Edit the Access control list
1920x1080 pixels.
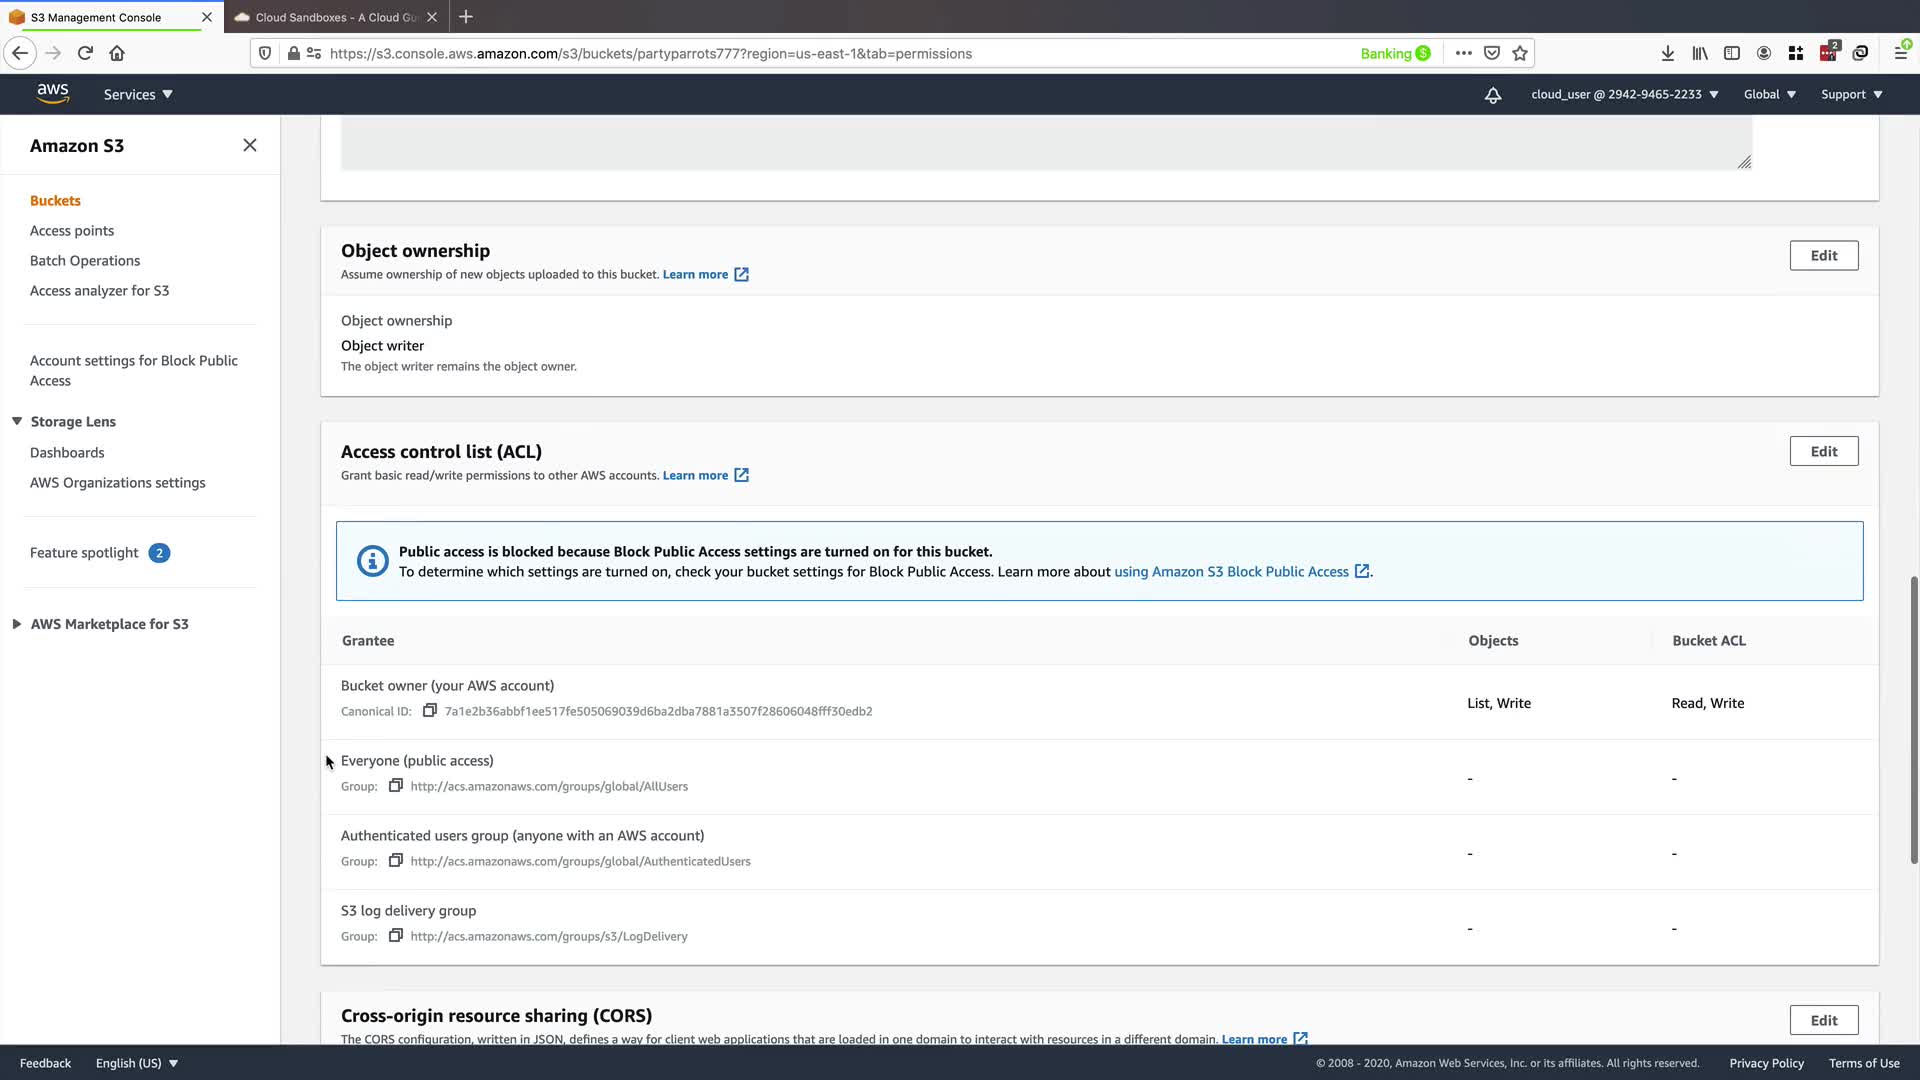pyautogui.click(x=1823, y=452)
